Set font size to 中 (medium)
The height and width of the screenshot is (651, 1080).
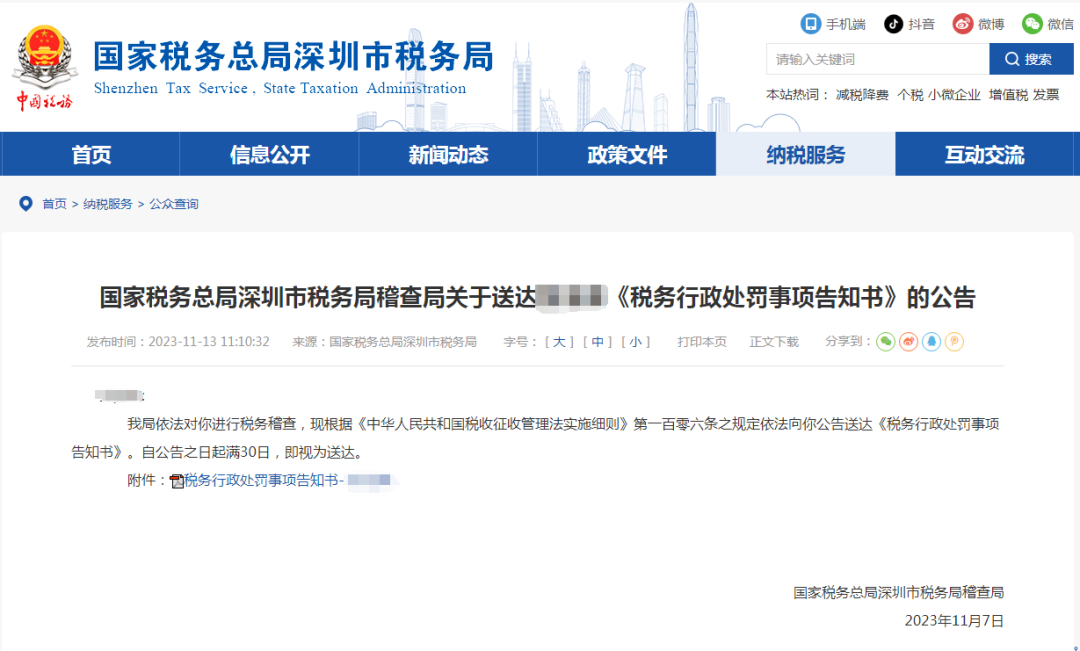[x=598, y=342]
